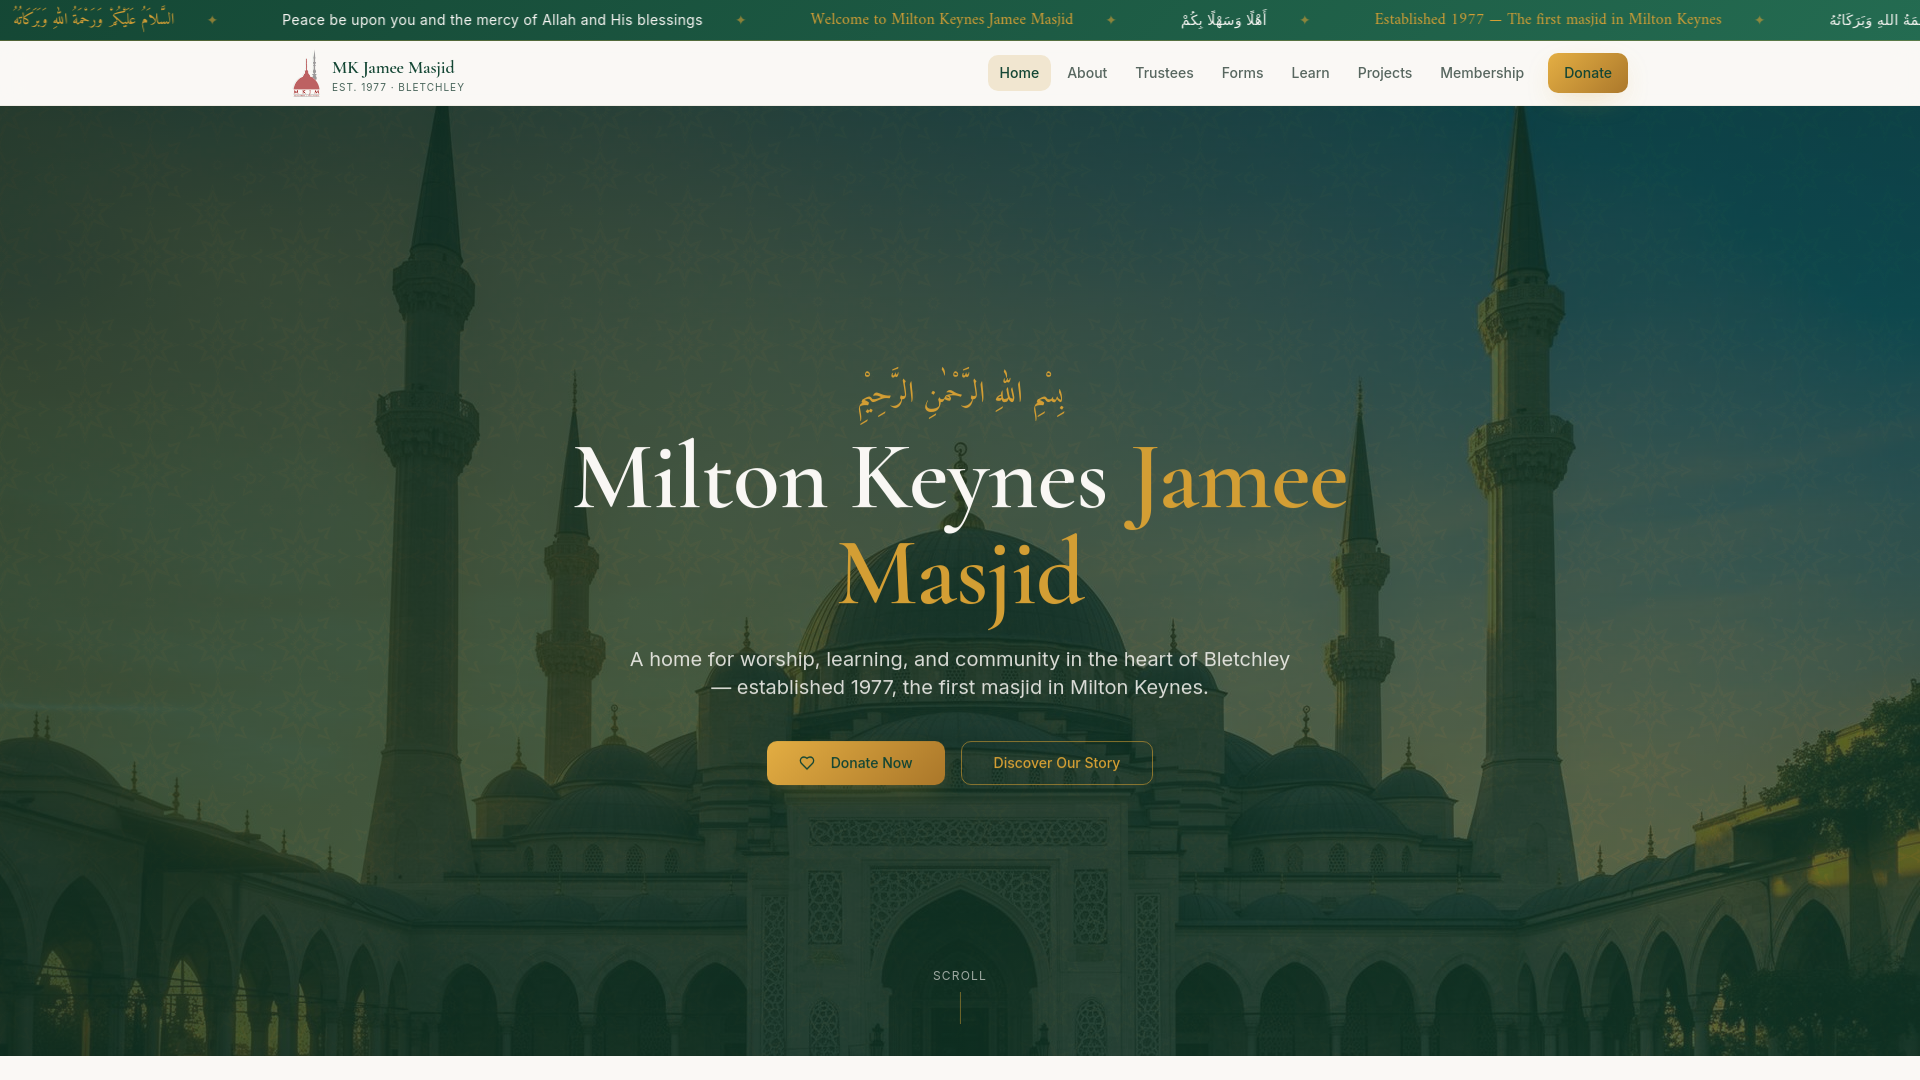Go to the About page
Image resolution: width=1920 pixels, height=1080 pixels.
pyautogui.click(x=1087, y=73)
